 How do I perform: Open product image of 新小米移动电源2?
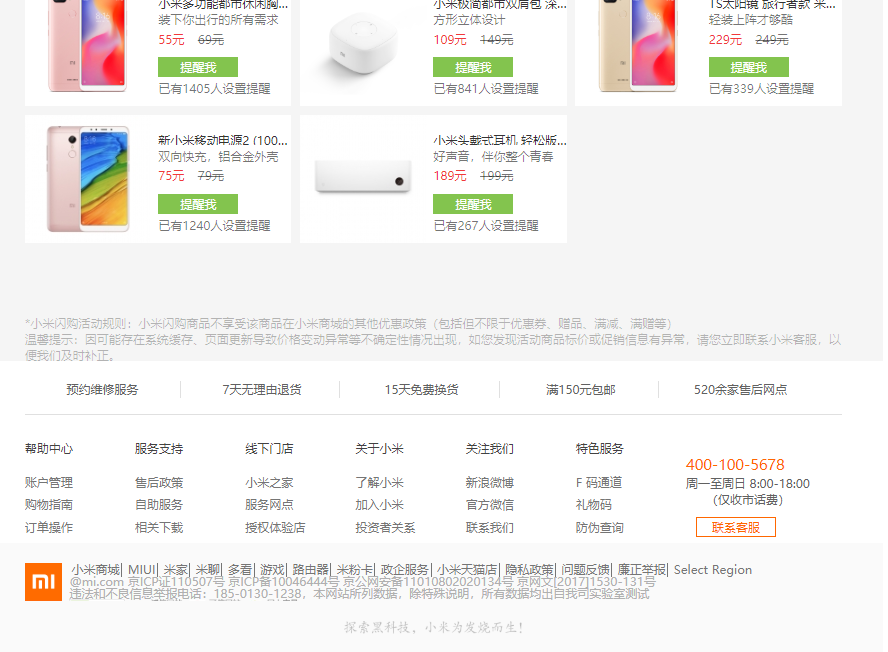click(88, 179)
